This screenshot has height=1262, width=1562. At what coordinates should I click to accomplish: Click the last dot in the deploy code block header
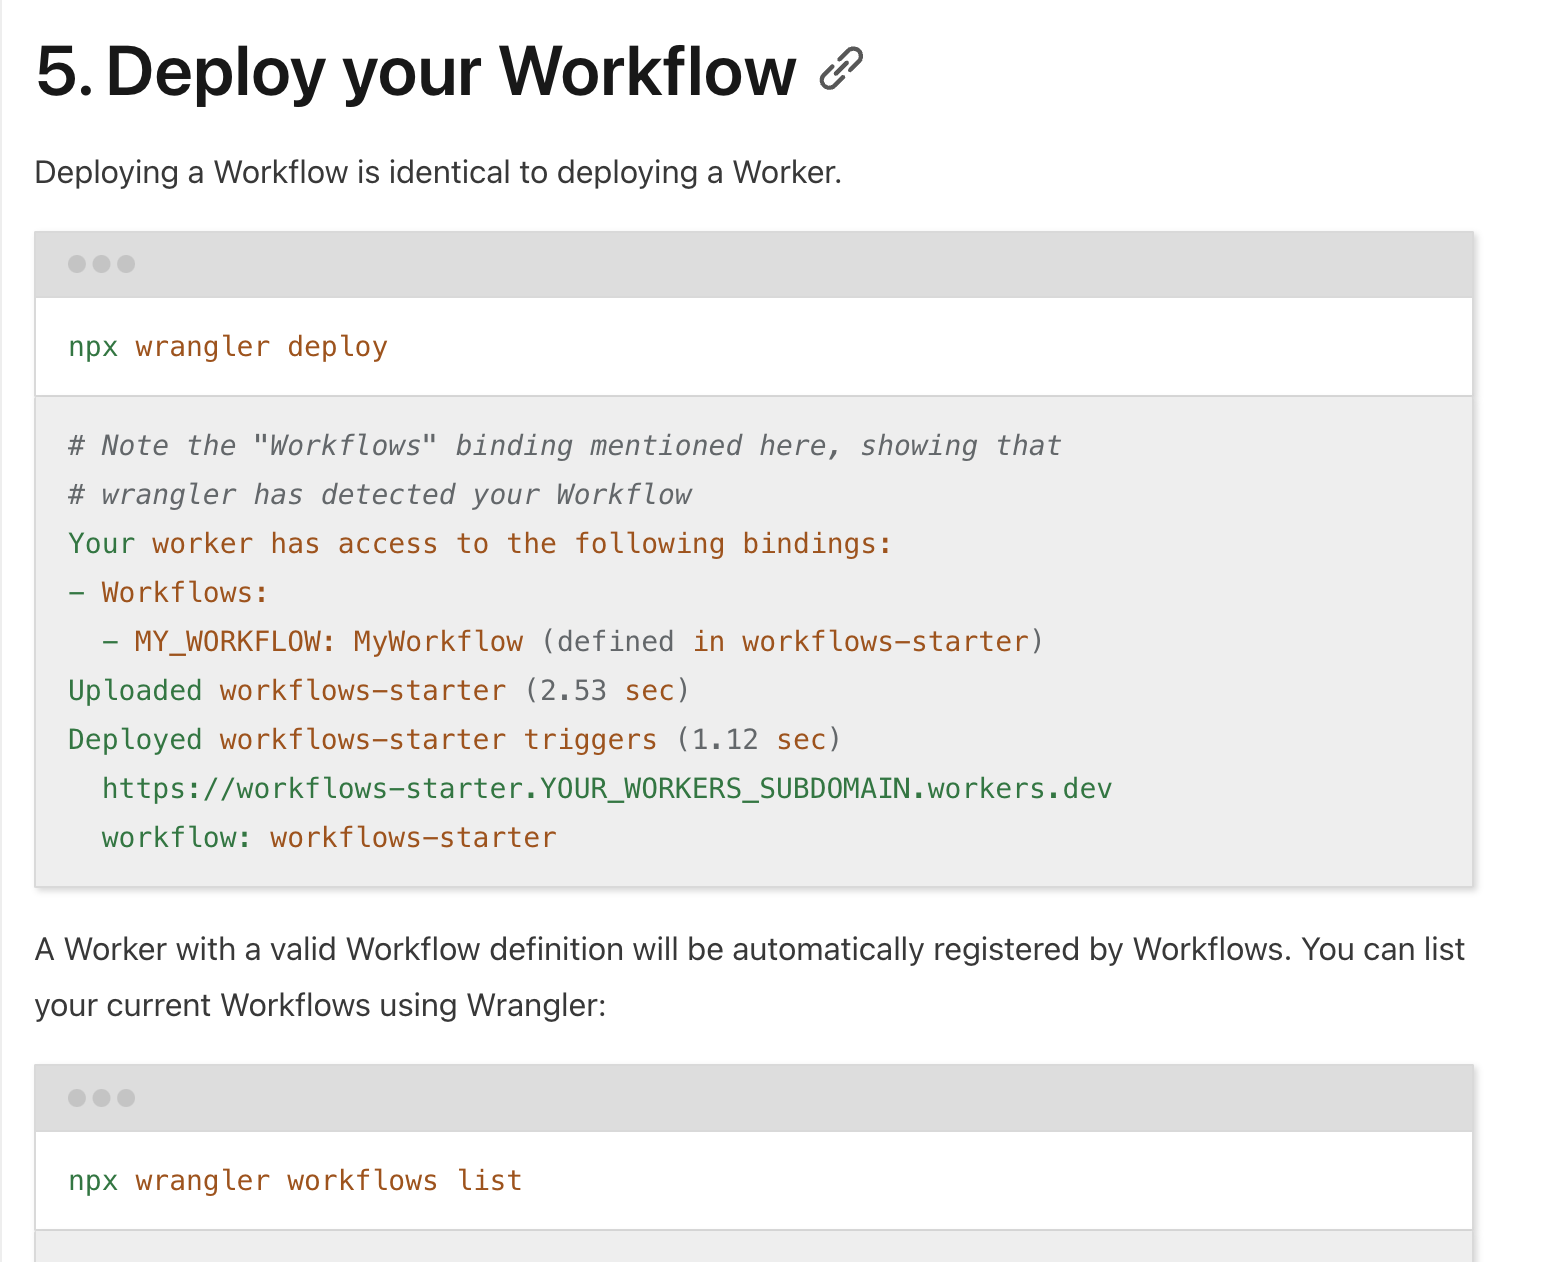click(126, 264)
